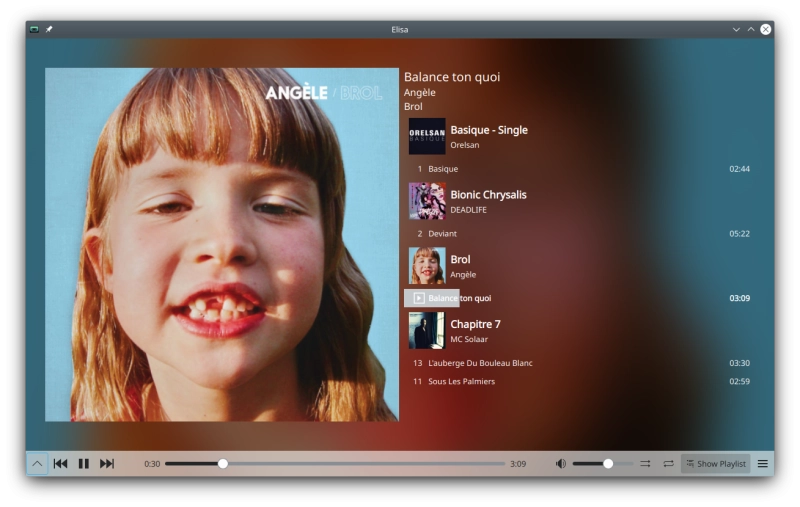This screenshot has height=507, width=800.
Task: Click the Basique - Single album title
Action: pyautogui.click(x=489, y=130)
